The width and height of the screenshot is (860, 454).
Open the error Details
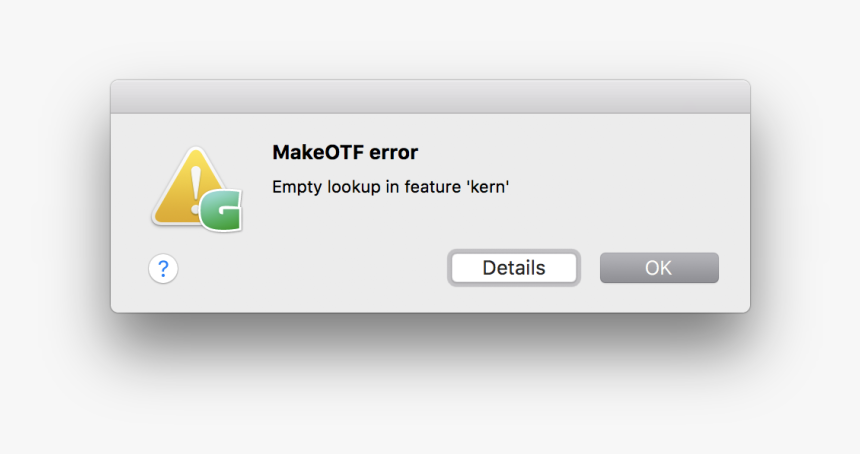click(514, 268)
